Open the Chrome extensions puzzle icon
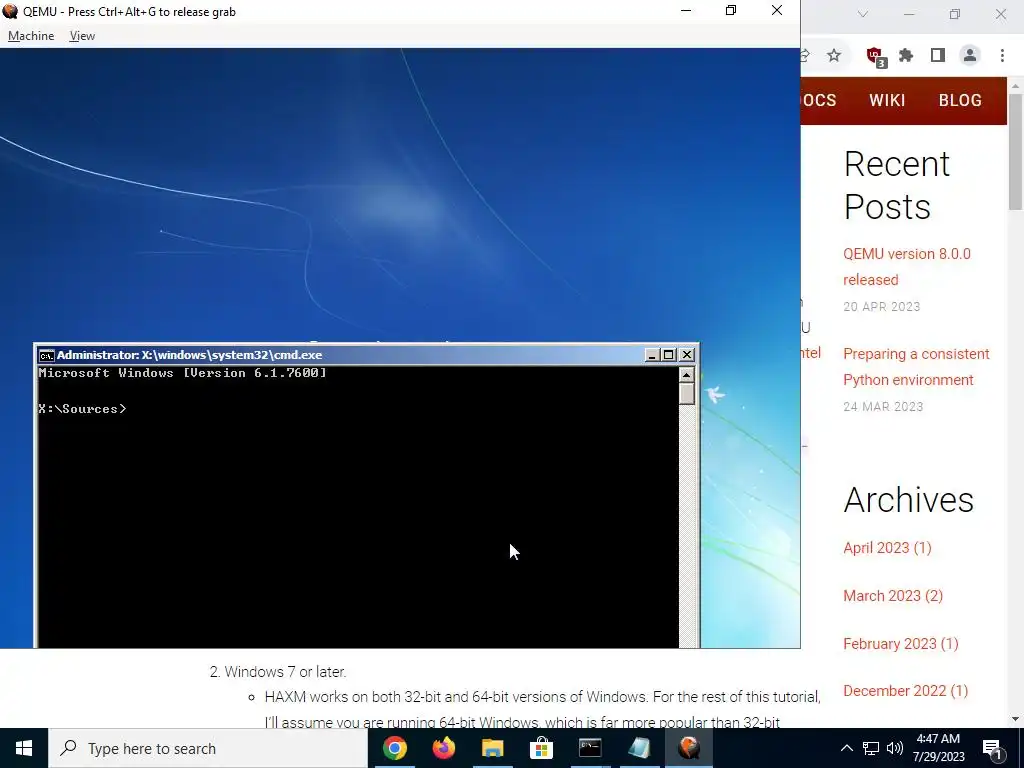 (906, 56)
